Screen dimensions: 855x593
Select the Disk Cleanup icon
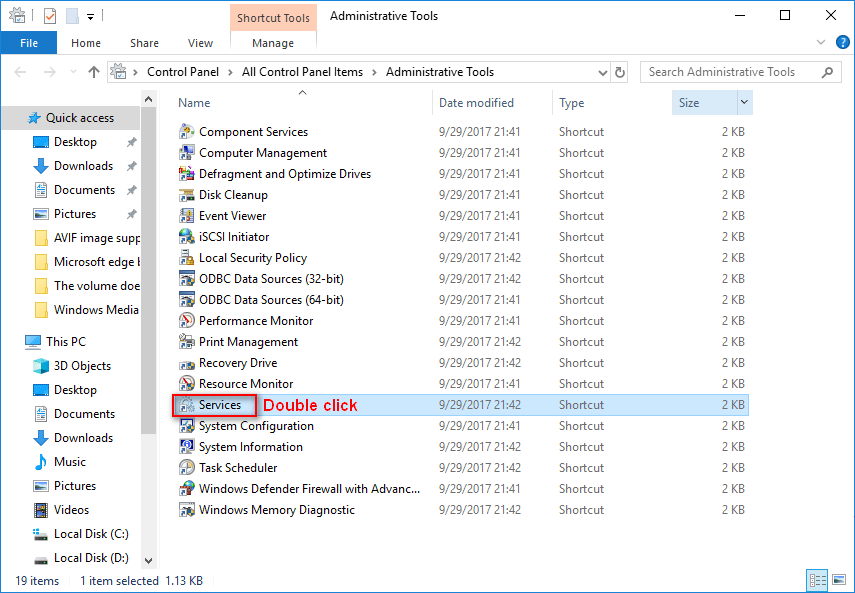tap(186, 195)
